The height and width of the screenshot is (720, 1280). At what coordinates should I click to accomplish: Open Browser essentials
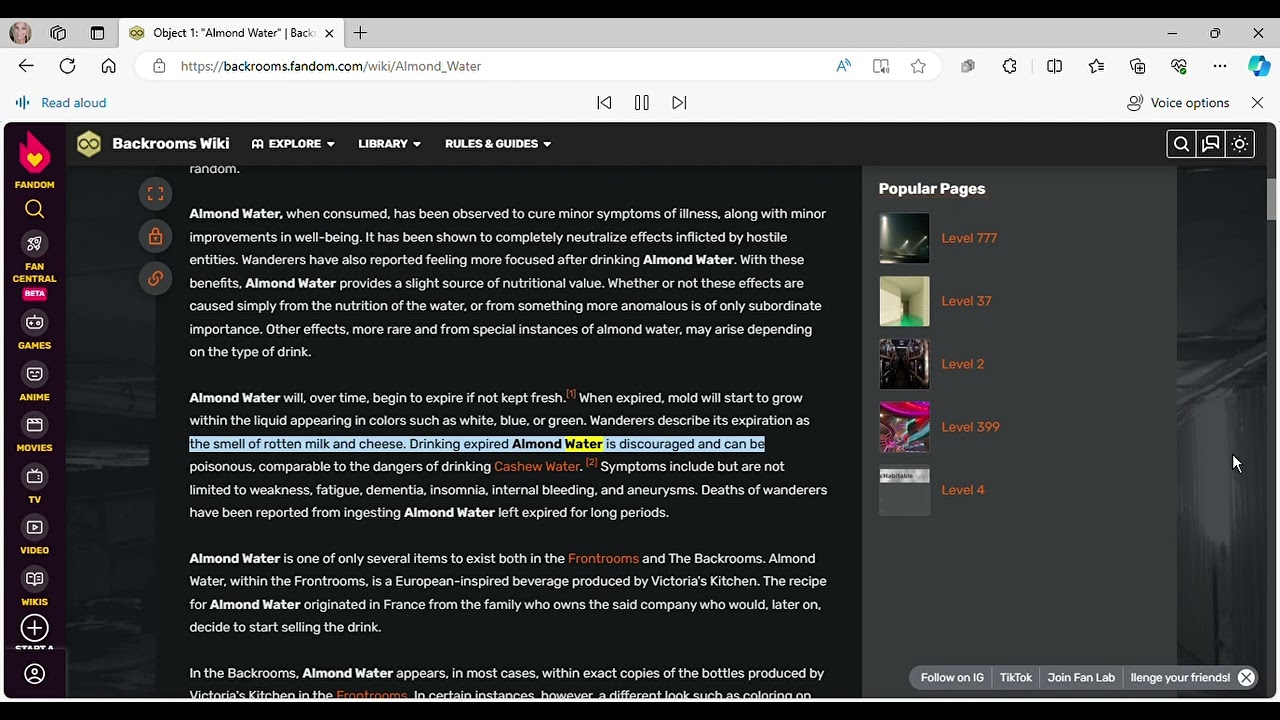[x=1179, y=66]
